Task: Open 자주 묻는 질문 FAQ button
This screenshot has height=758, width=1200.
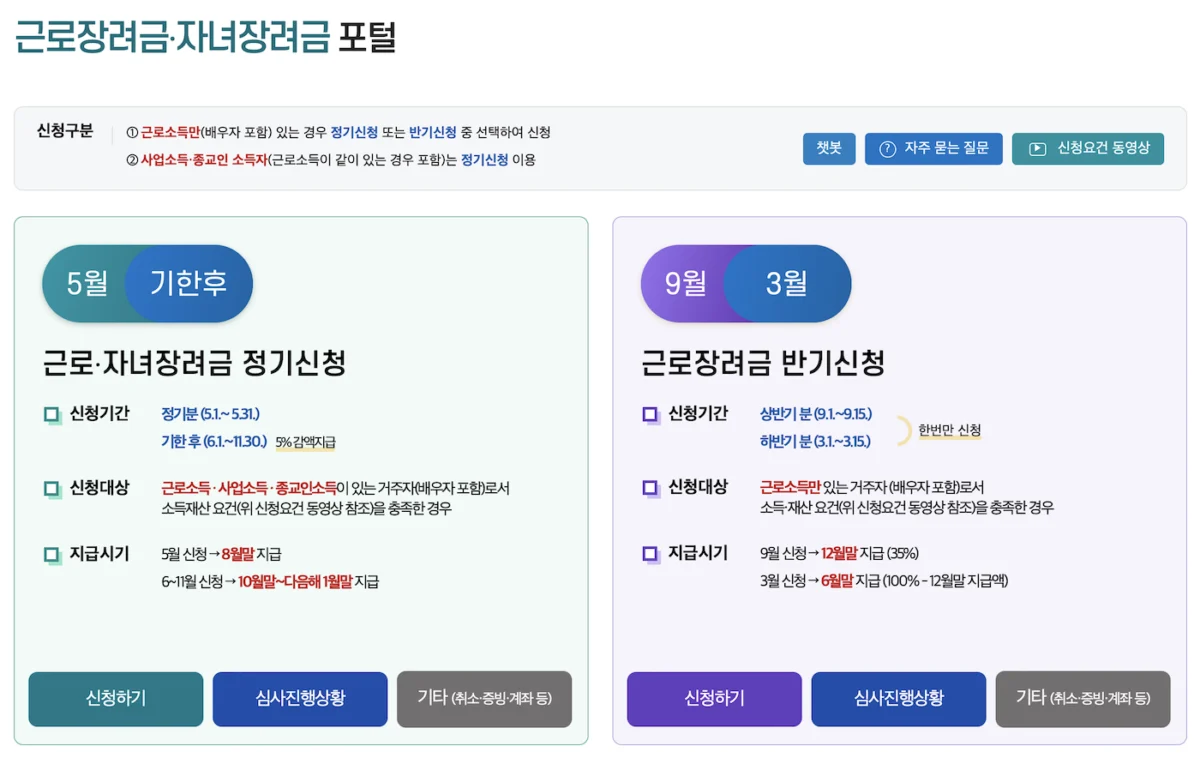Action: (x=933, y=148)
